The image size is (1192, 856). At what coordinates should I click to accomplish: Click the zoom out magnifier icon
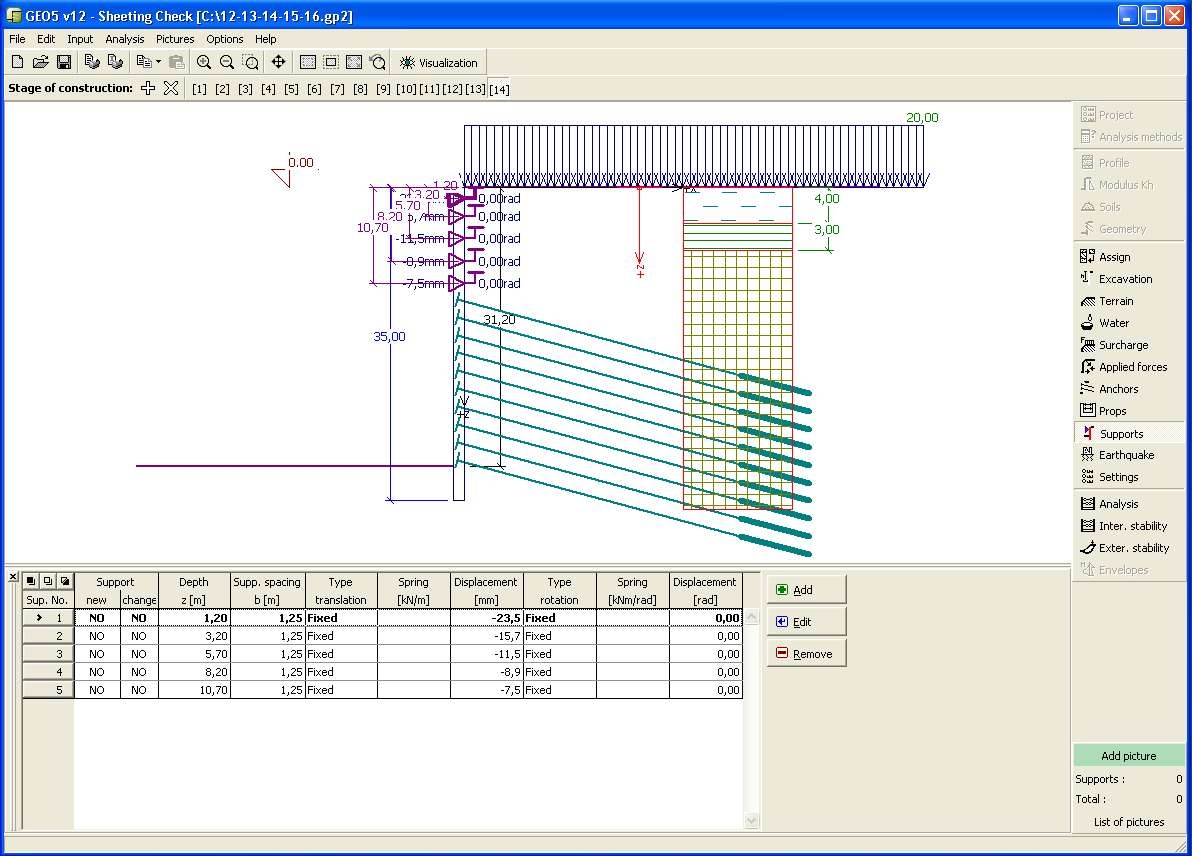point(227,62)
